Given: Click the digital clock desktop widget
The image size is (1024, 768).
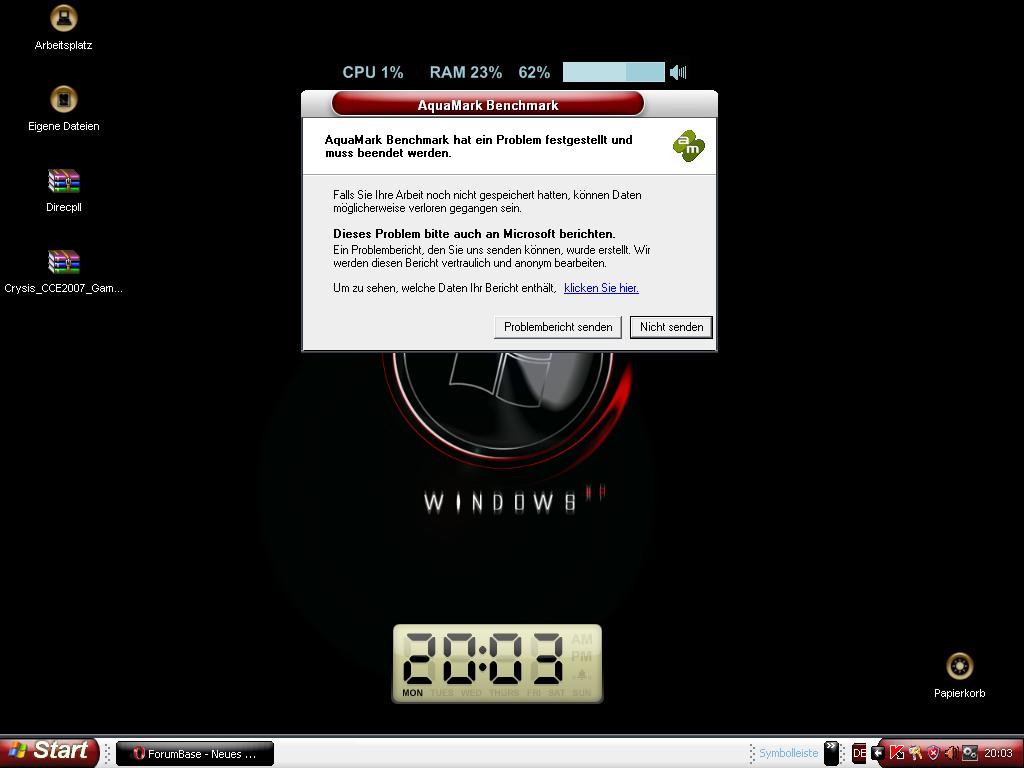Looking at the screenshot, I should 497,664.
